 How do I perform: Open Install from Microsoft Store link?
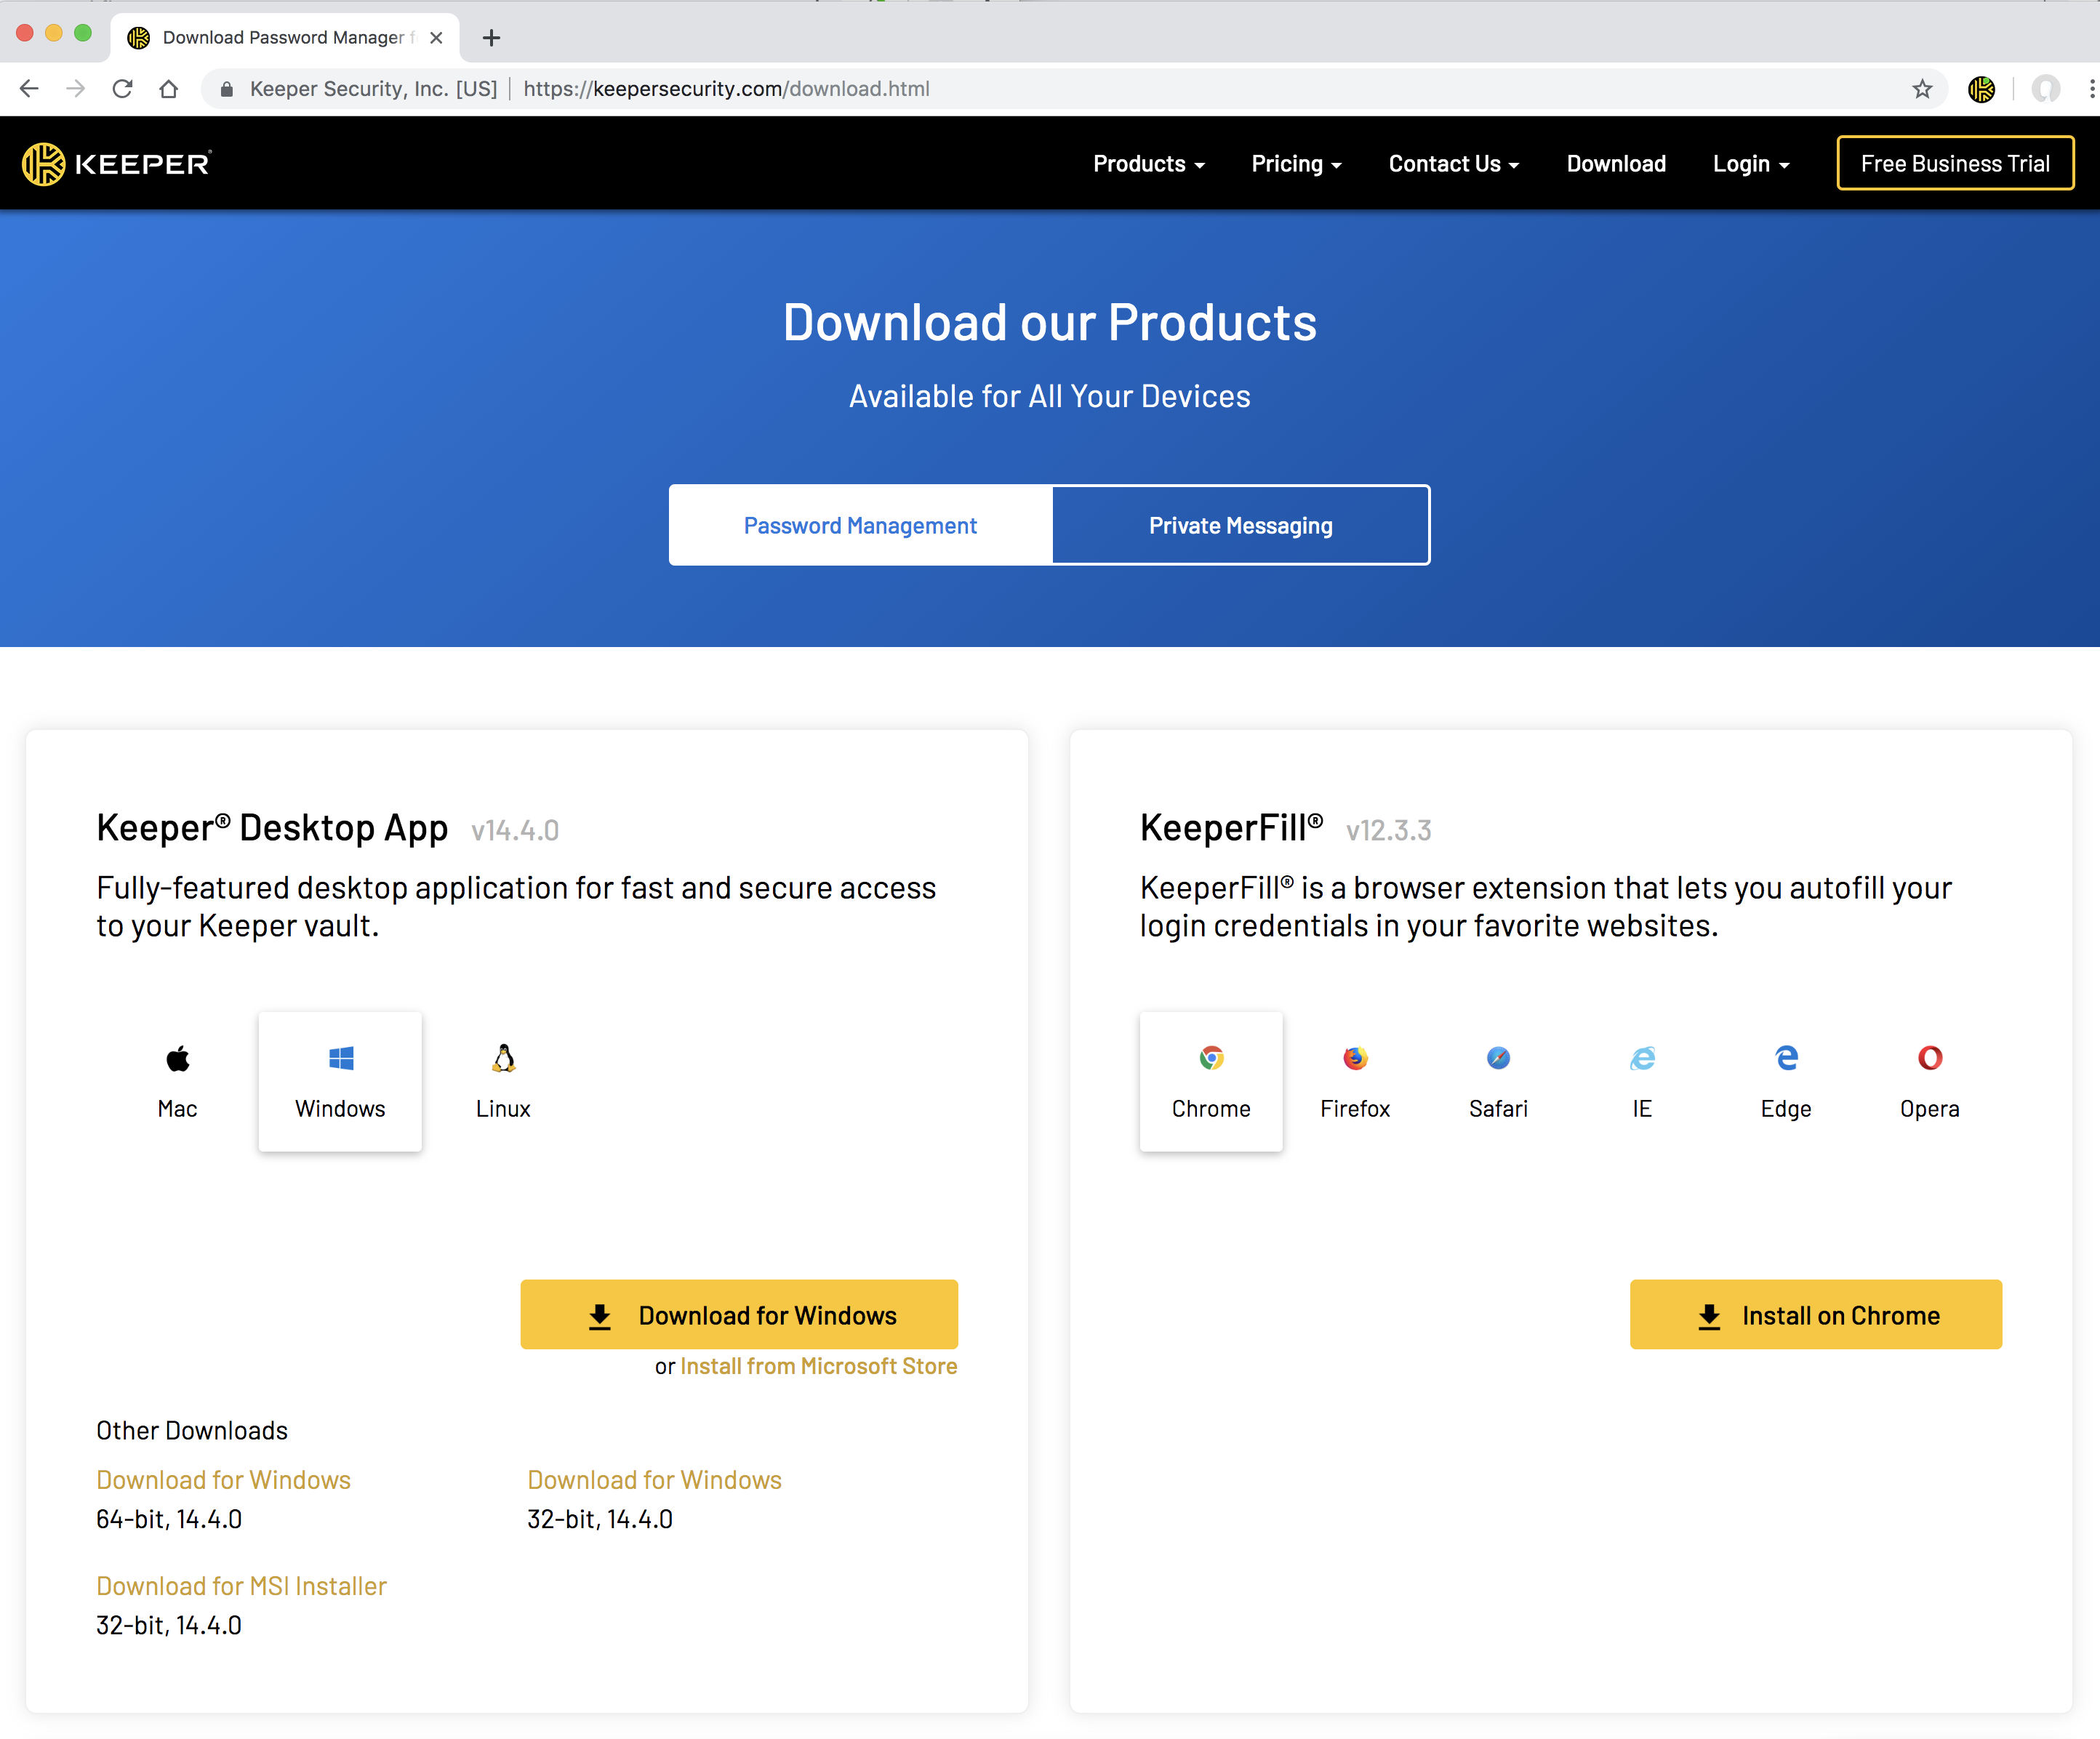point(819,1366)
